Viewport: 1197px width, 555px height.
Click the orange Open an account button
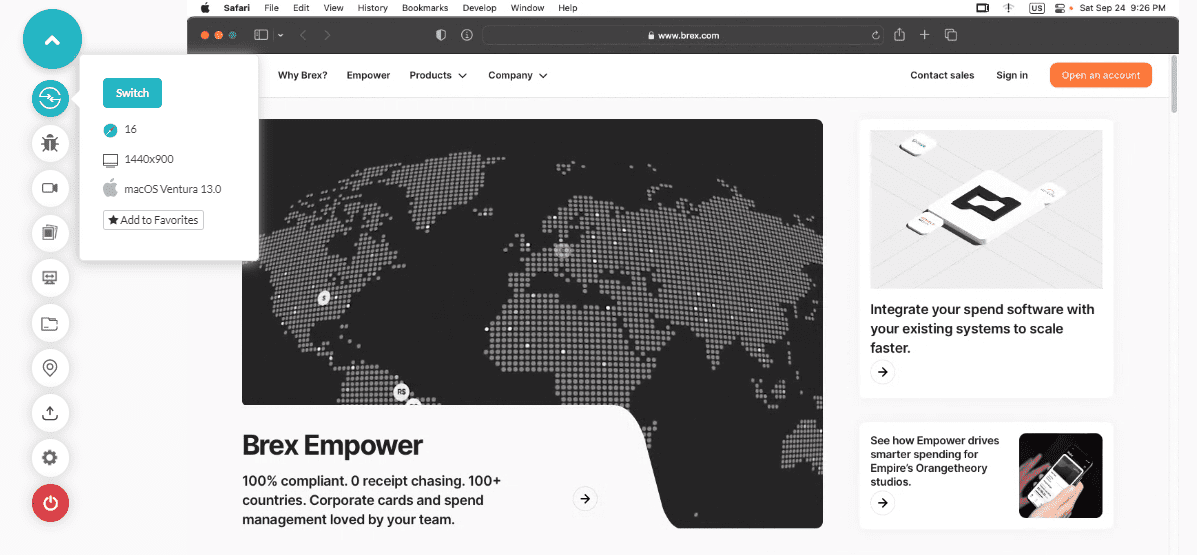1100,75
